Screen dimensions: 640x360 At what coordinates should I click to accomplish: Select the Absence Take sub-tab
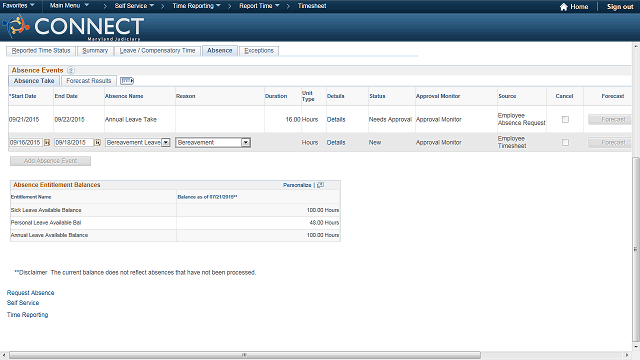[x=34, y=81]
